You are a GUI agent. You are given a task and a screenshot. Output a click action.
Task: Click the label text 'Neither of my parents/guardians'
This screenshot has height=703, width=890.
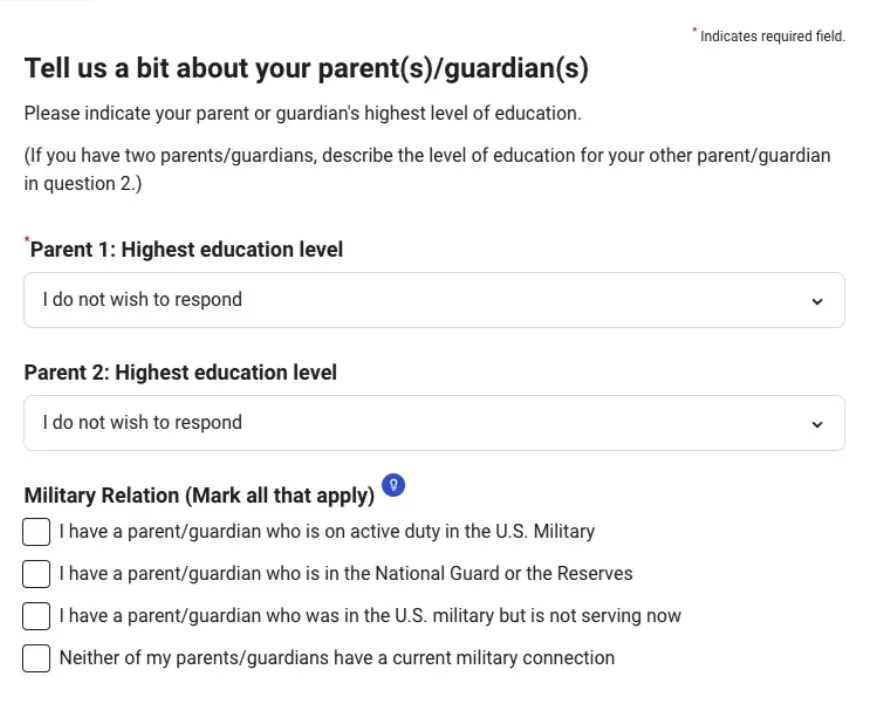point(194,658)
